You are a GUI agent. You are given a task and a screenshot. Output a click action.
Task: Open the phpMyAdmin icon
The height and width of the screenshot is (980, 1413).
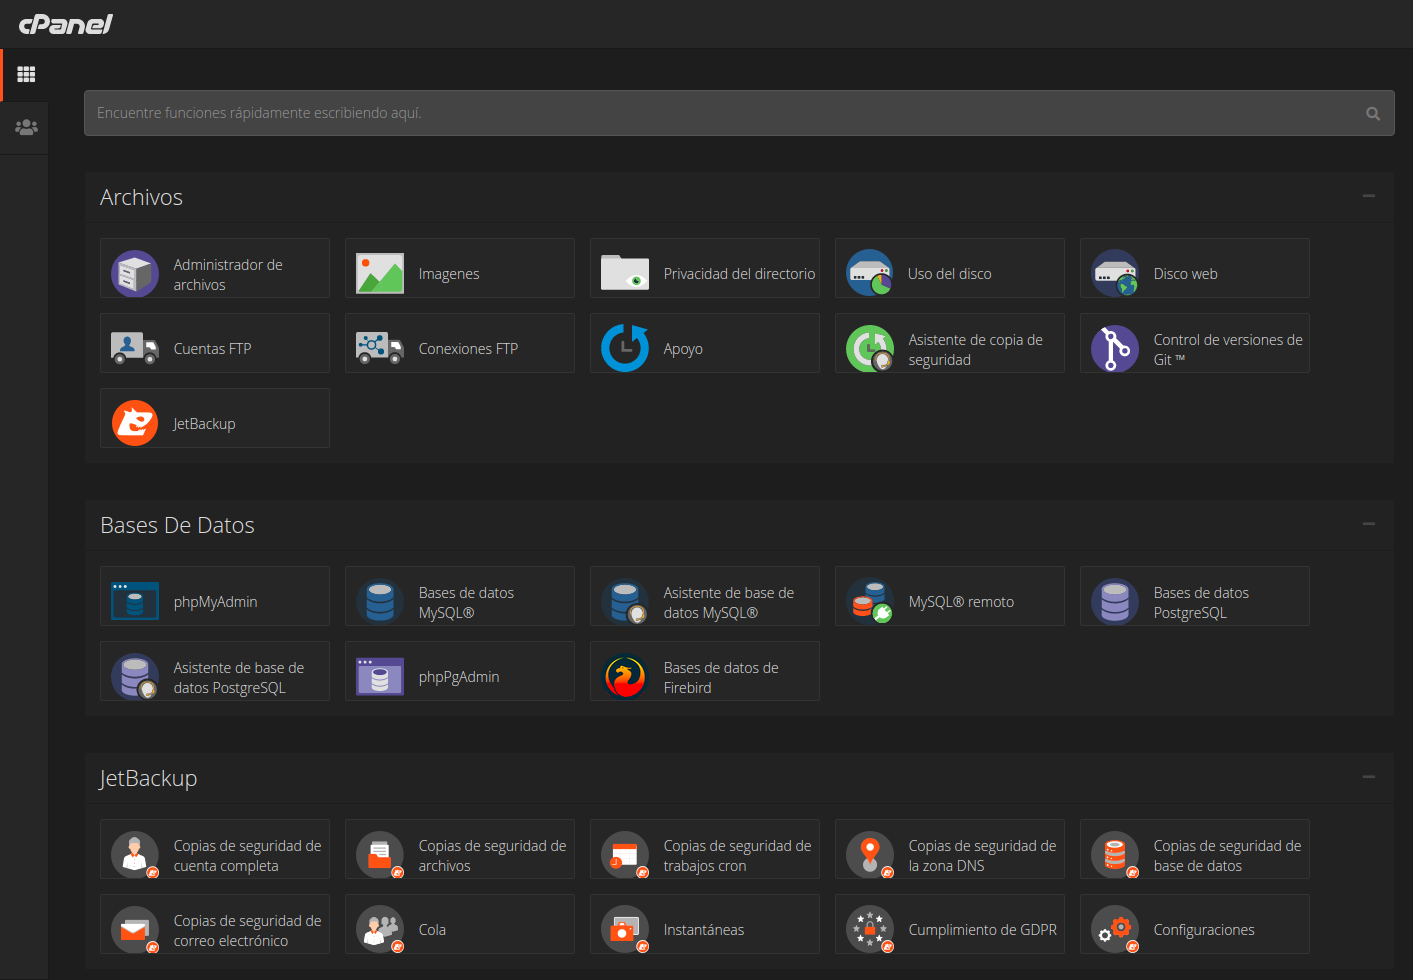click(x=135, y=601)
